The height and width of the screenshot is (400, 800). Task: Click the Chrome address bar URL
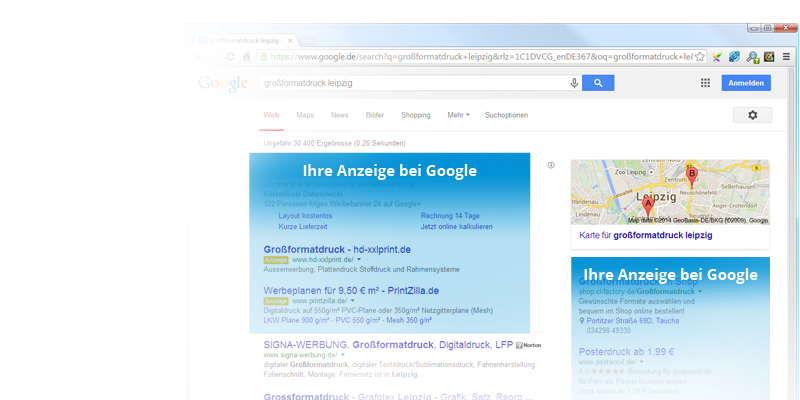click(481, 57)
